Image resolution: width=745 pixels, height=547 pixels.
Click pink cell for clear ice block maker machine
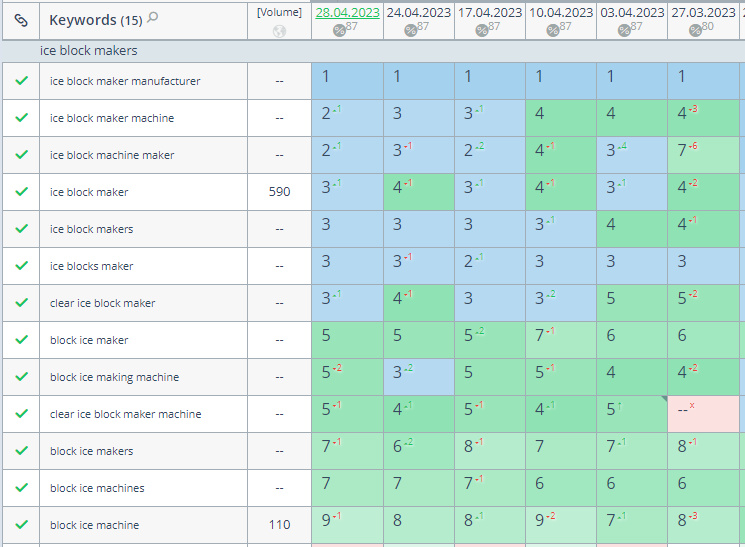pos(703,414)
